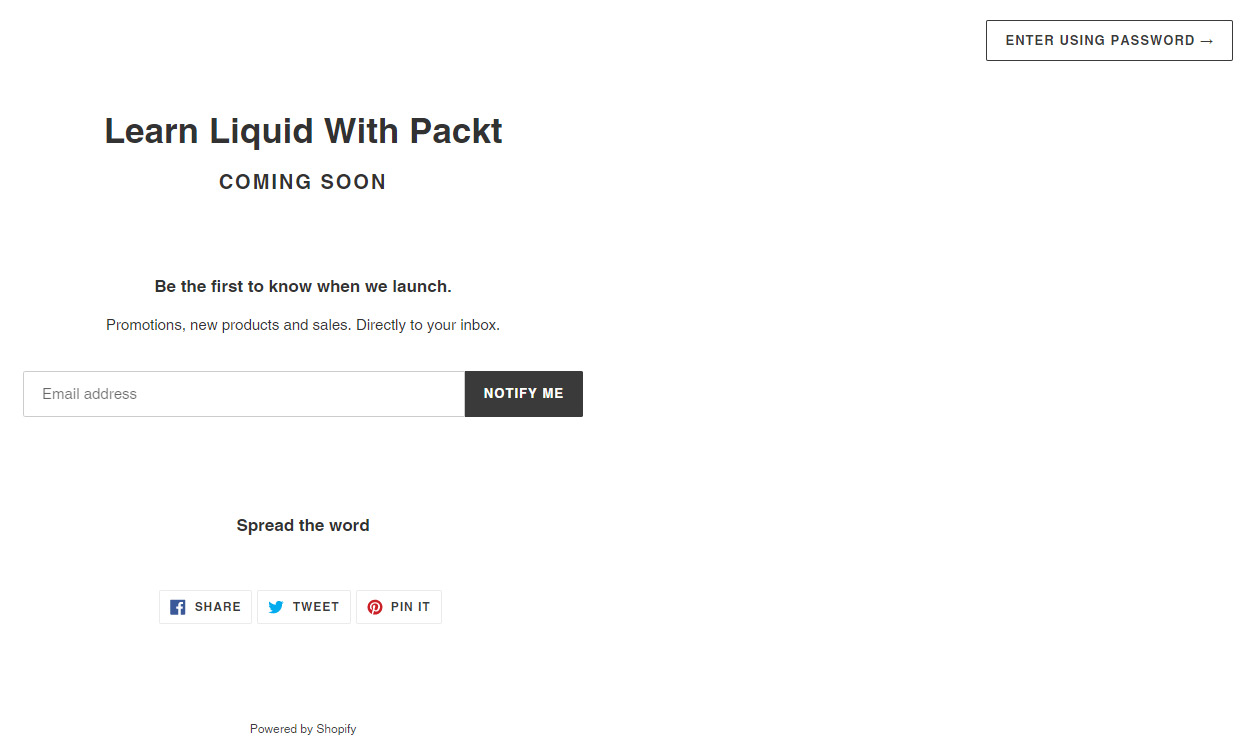This screenshot has width=1256, height=755.
Task: Click the Spread the word heading
Action: pyautogui.click(x=303, y=525)
